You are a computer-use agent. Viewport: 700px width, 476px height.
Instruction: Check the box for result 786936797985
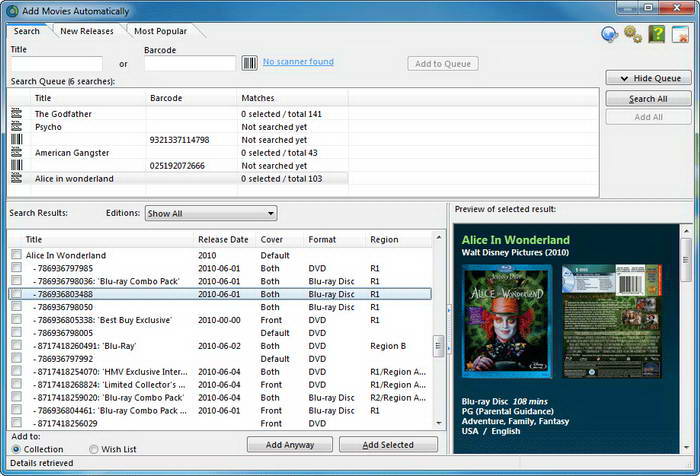point(17,267)
